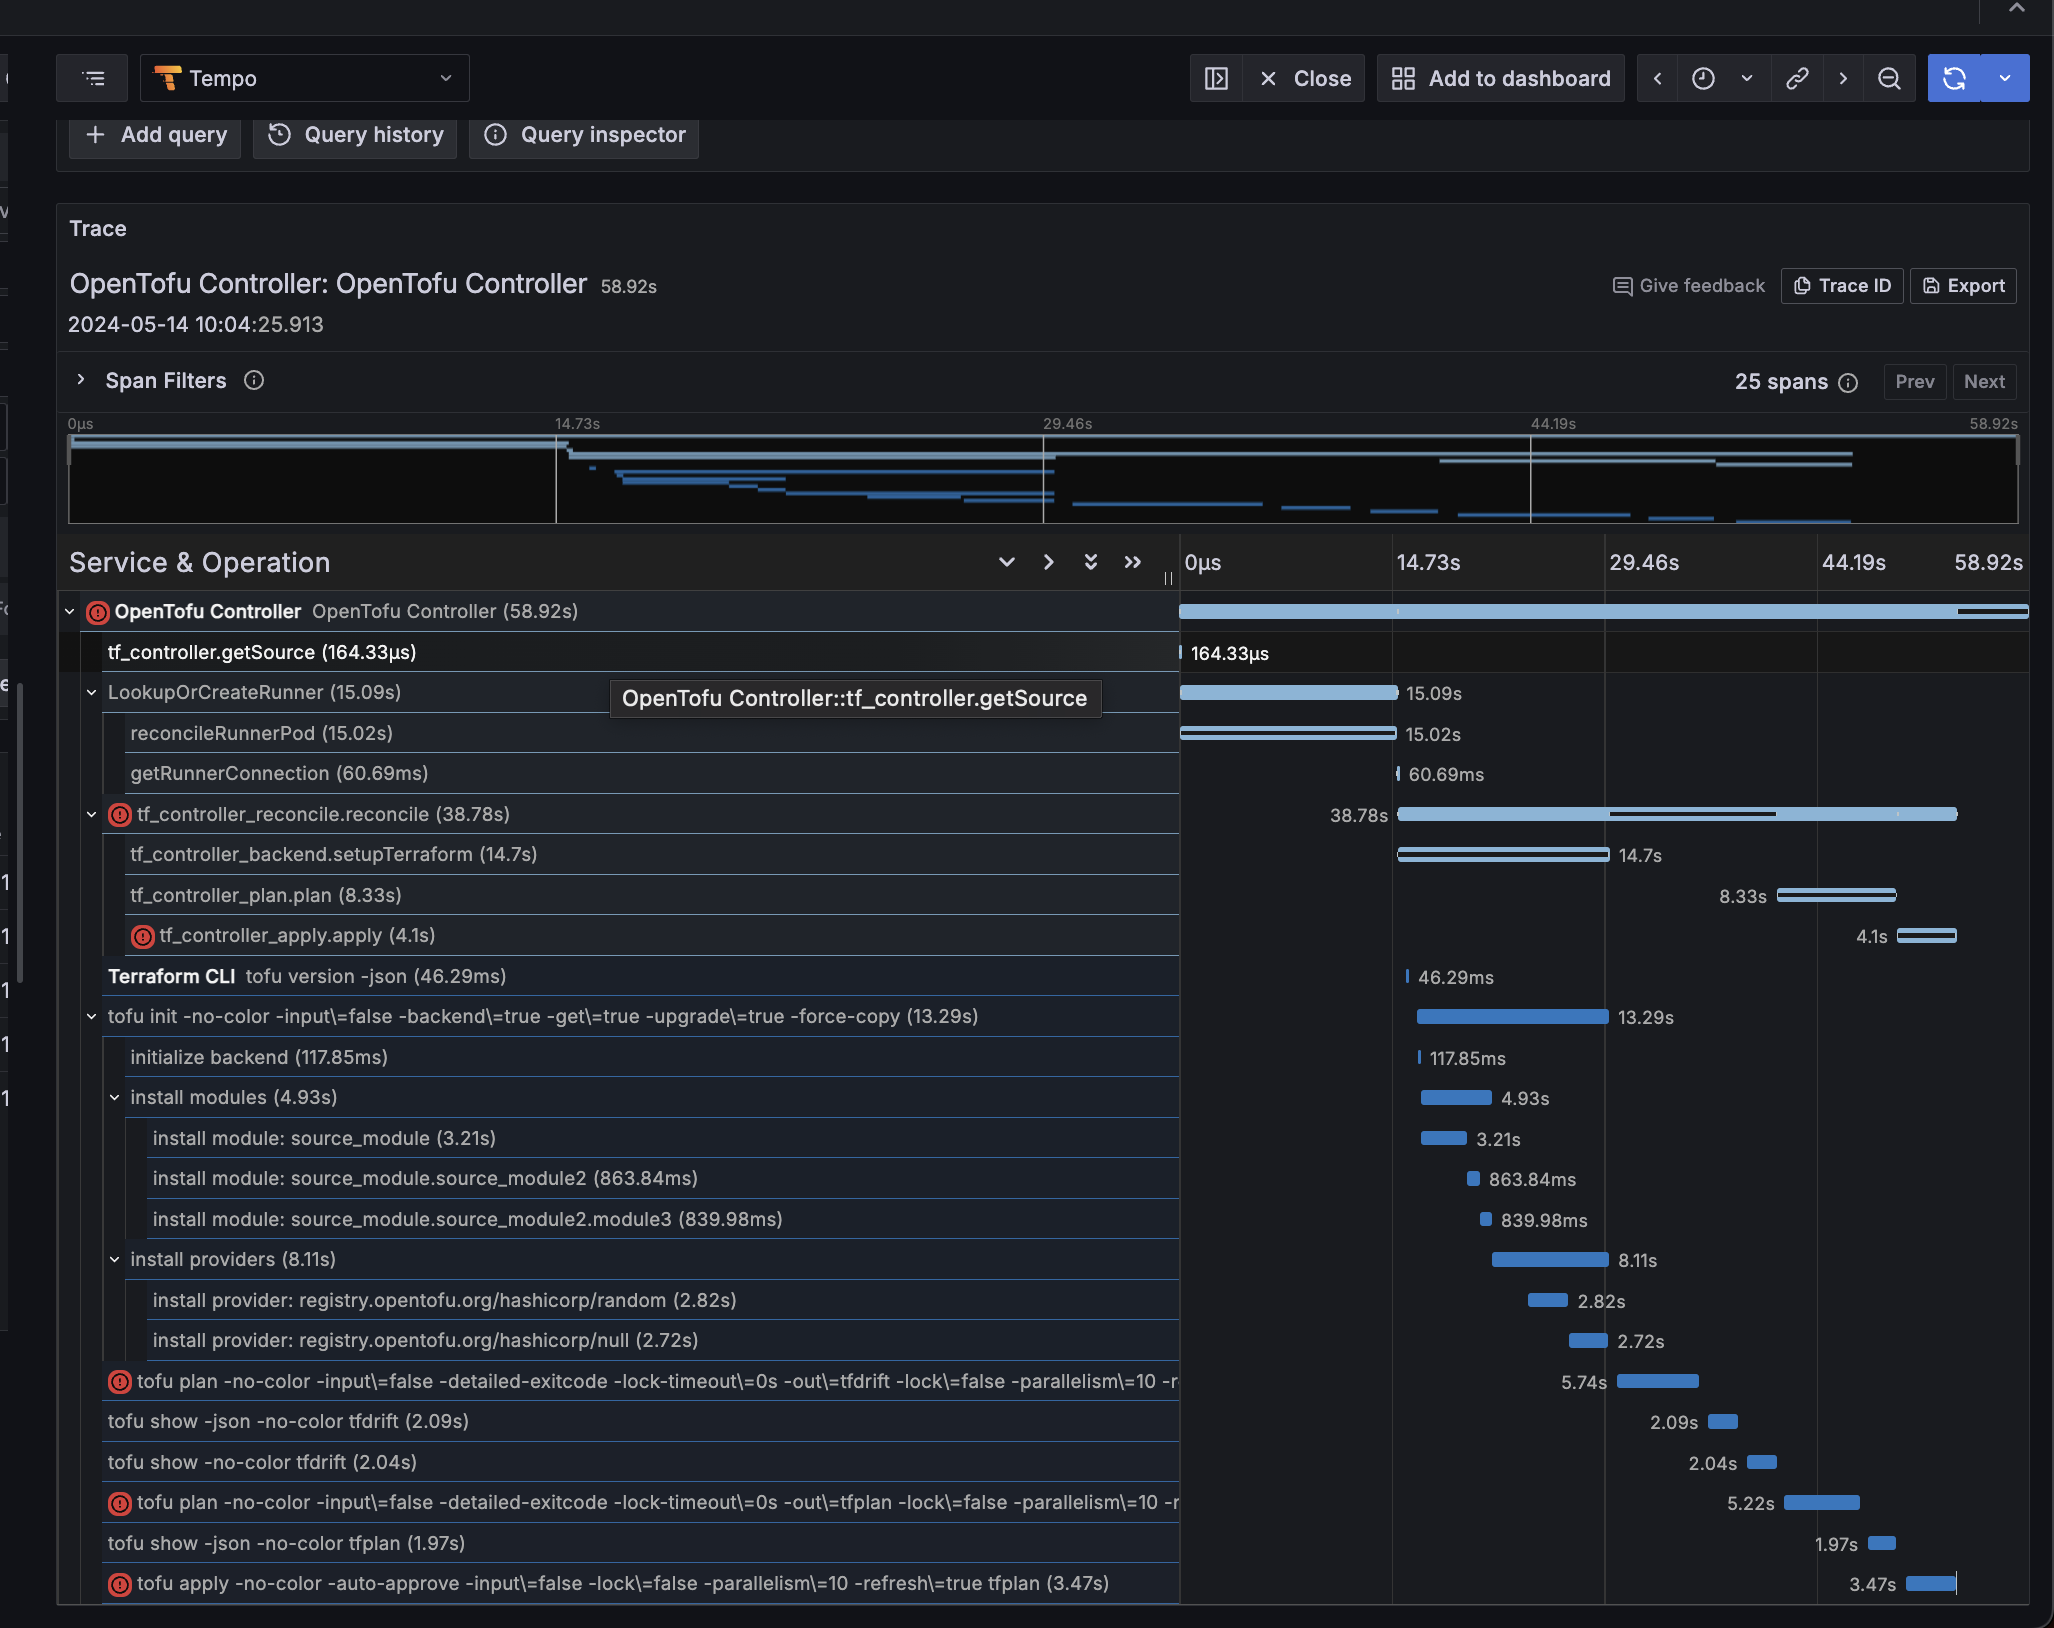Click error icon on tofu plan tfdrift row
Viewport: 2054px width, 1628px height.
pos(120,1382)
